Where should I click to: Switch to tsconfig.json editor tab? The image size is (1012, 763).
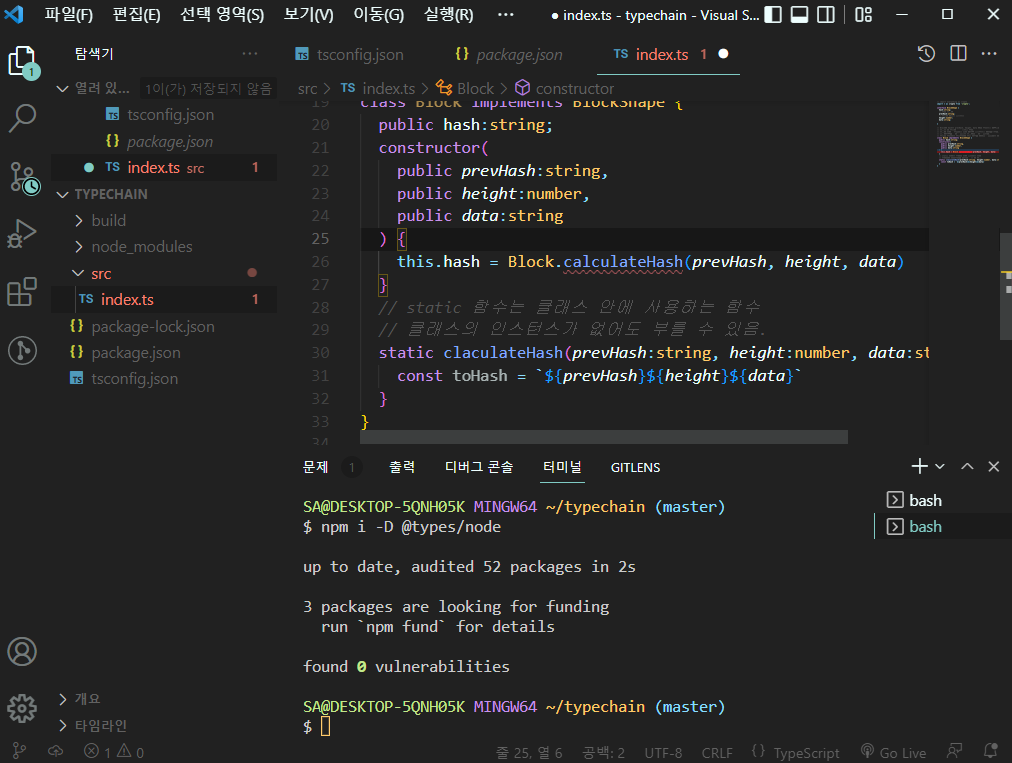pyautogui.click(x=349, y=54)
